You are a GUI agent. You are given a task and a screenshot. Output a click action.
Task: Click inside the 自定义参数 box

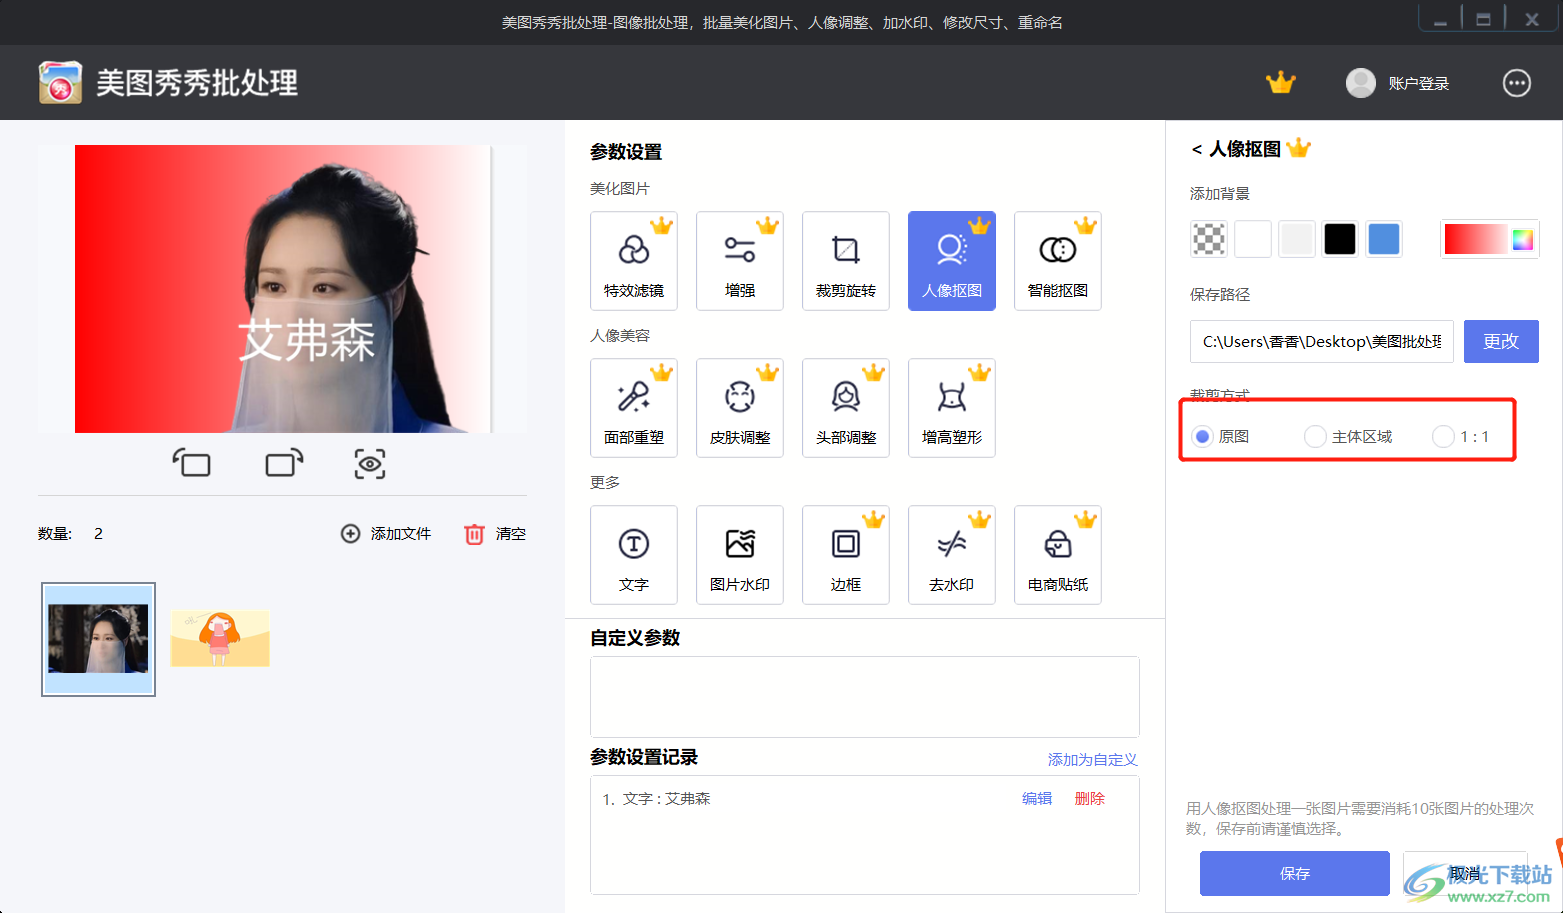point(865,697)
